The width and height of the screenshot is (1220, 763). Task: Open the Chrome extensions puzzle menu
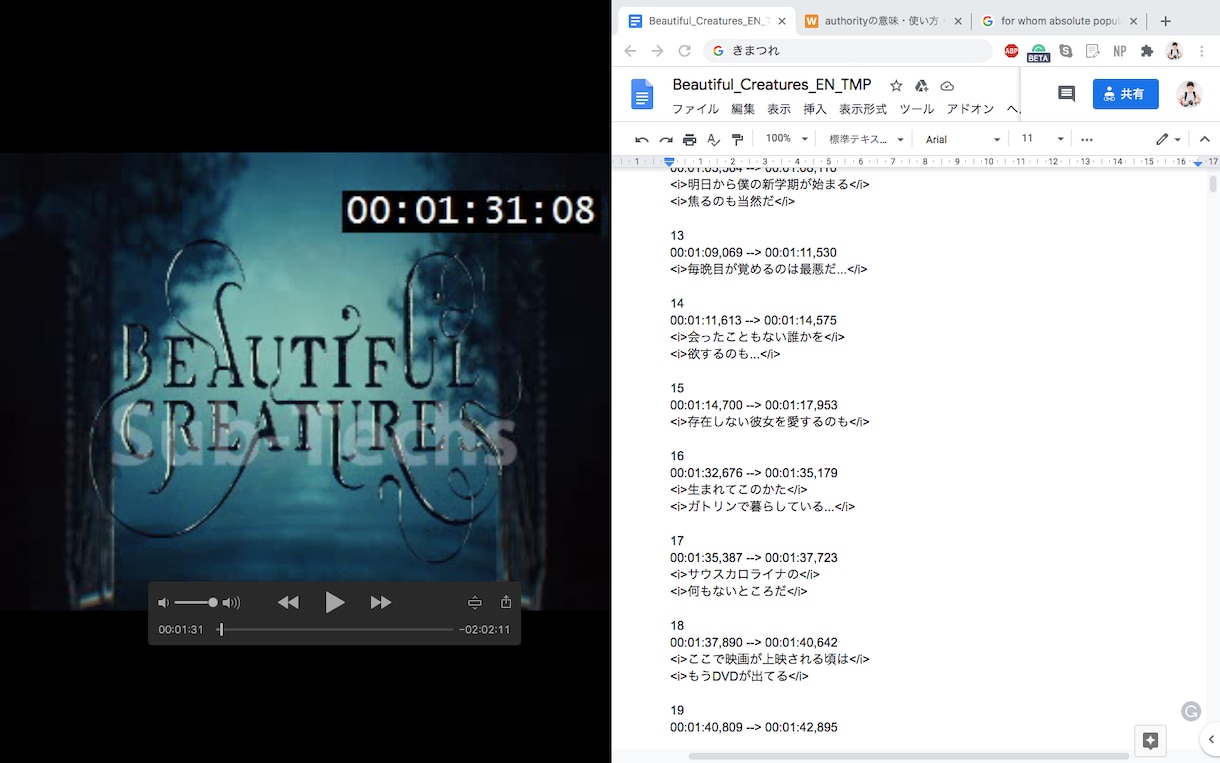(1147, 51)
